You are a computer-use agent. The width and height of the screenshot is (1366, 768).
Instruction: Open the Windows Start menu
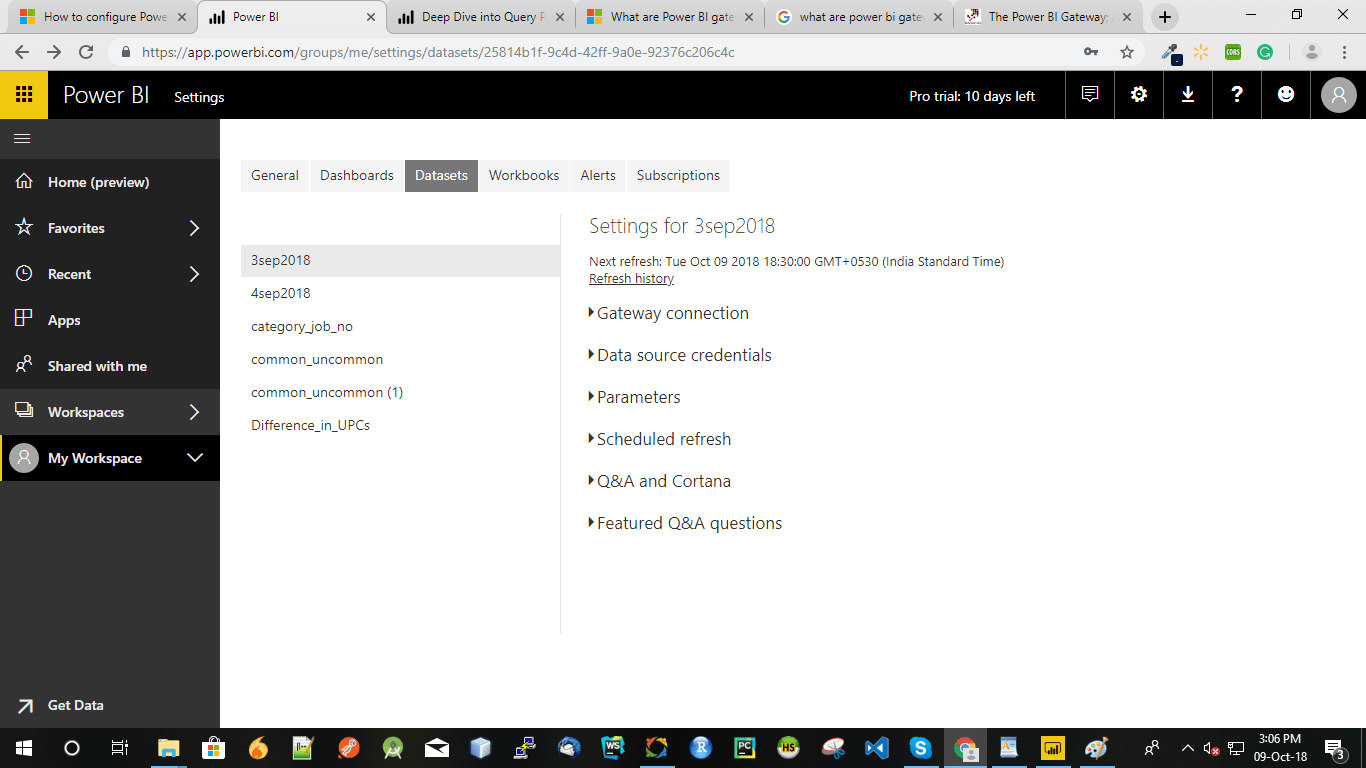tap(24, 747)
